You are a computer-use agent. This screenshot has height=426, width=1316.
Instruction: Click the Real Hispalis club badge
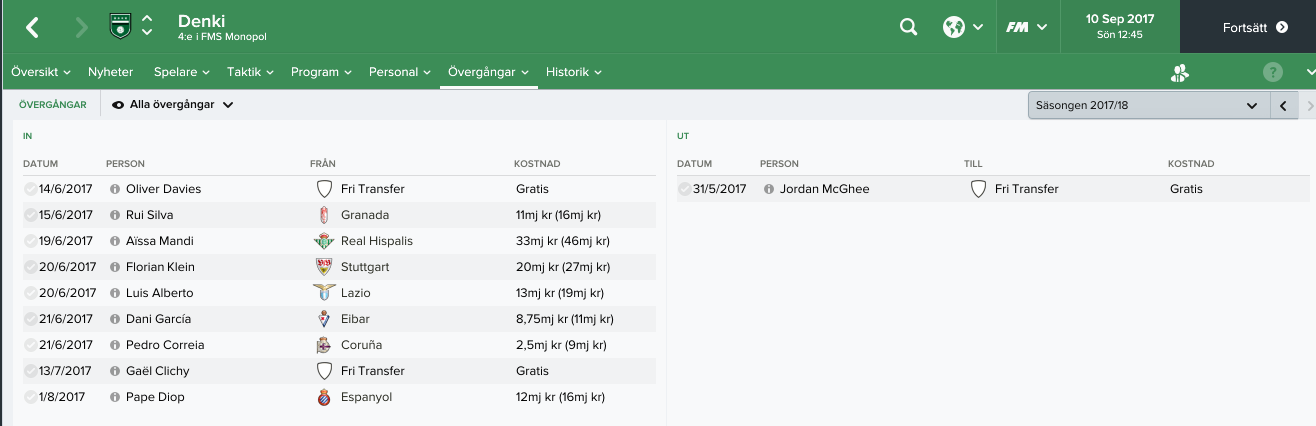[x=323, y=241]
